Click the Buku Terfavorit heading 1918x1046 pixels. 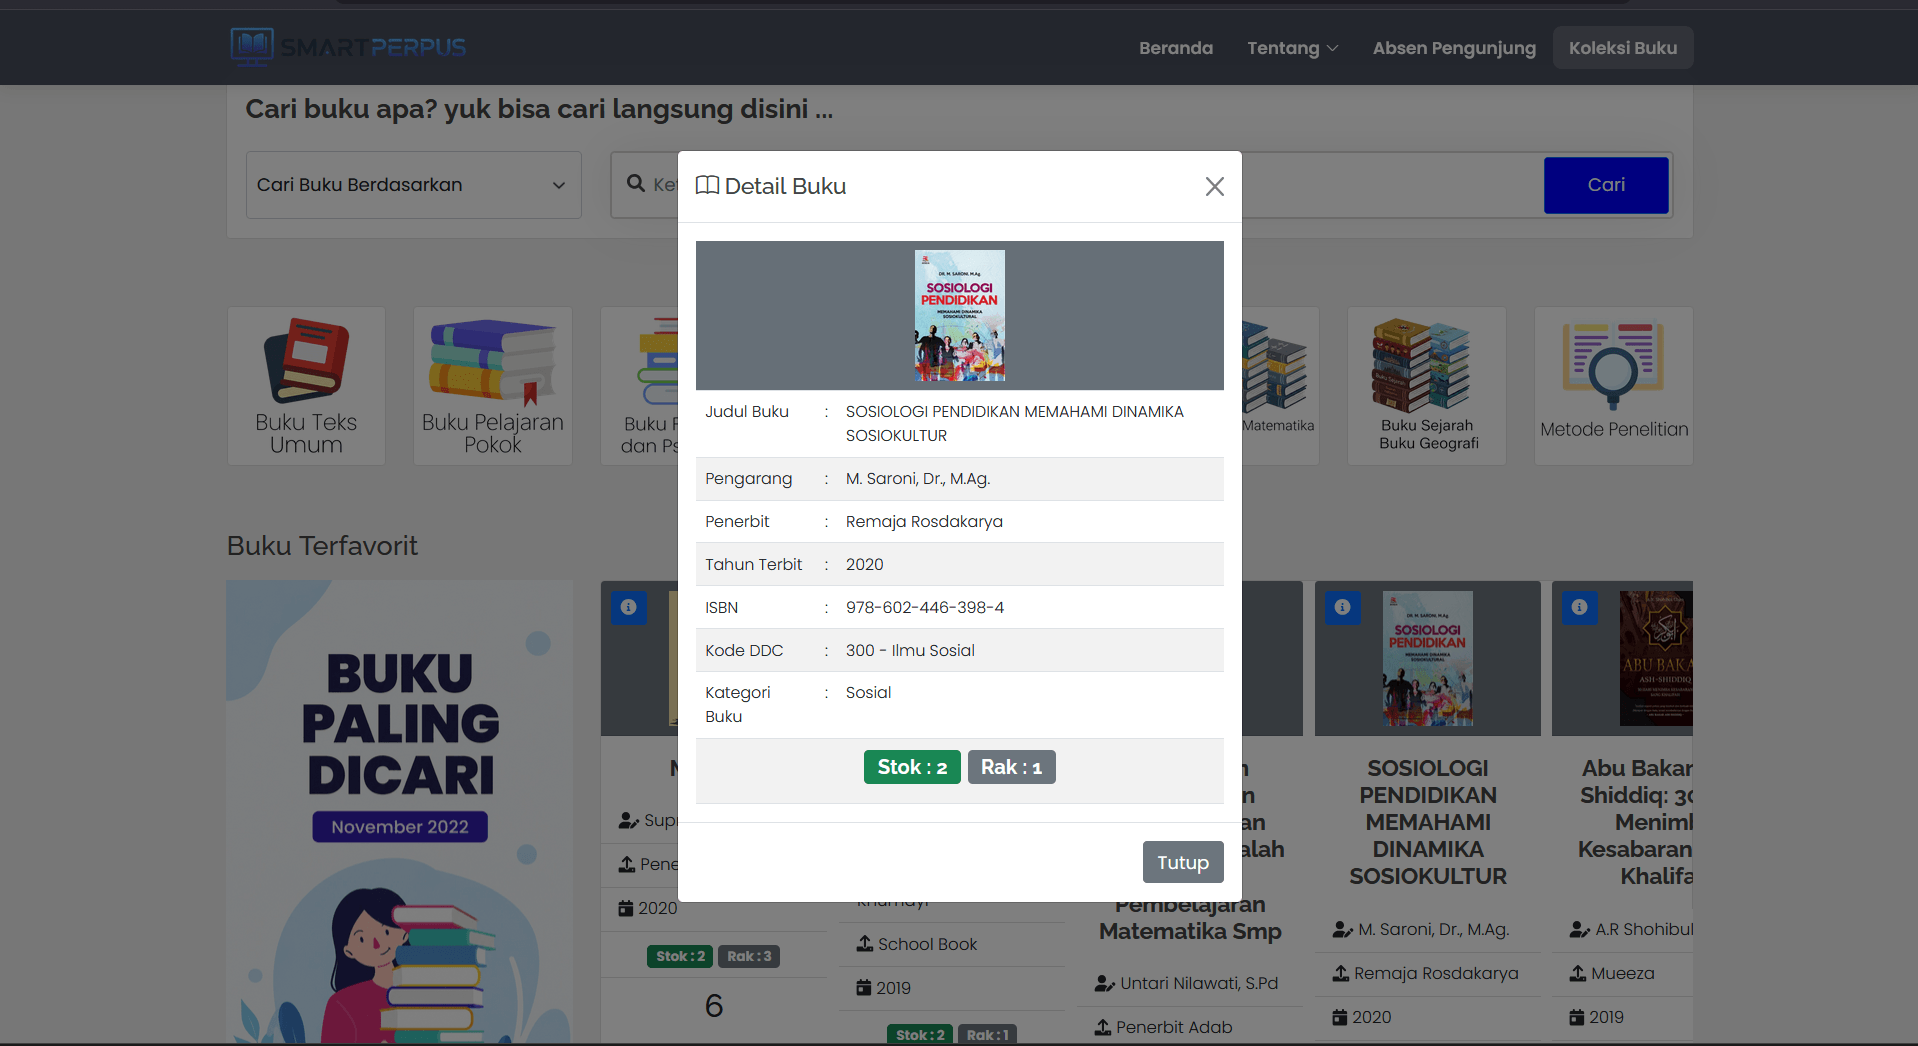pyautogui.click(x=322, y=546)
